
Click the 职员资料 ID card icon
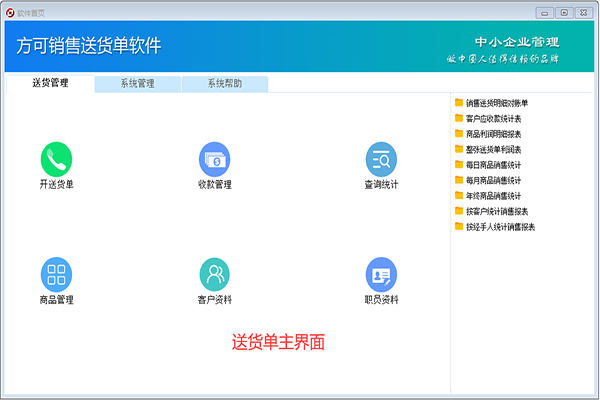coord(381,274)
